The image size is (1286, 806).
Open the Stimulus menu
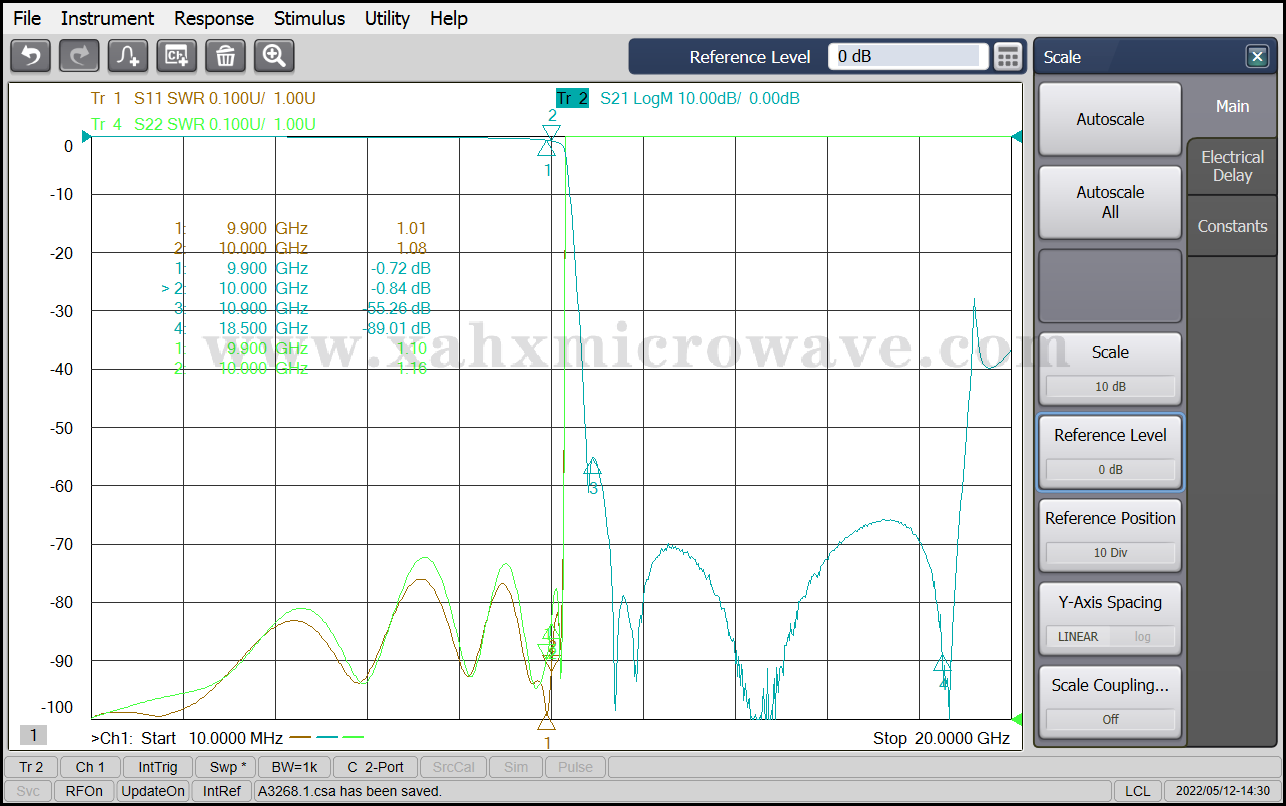(x=309, y=18)
